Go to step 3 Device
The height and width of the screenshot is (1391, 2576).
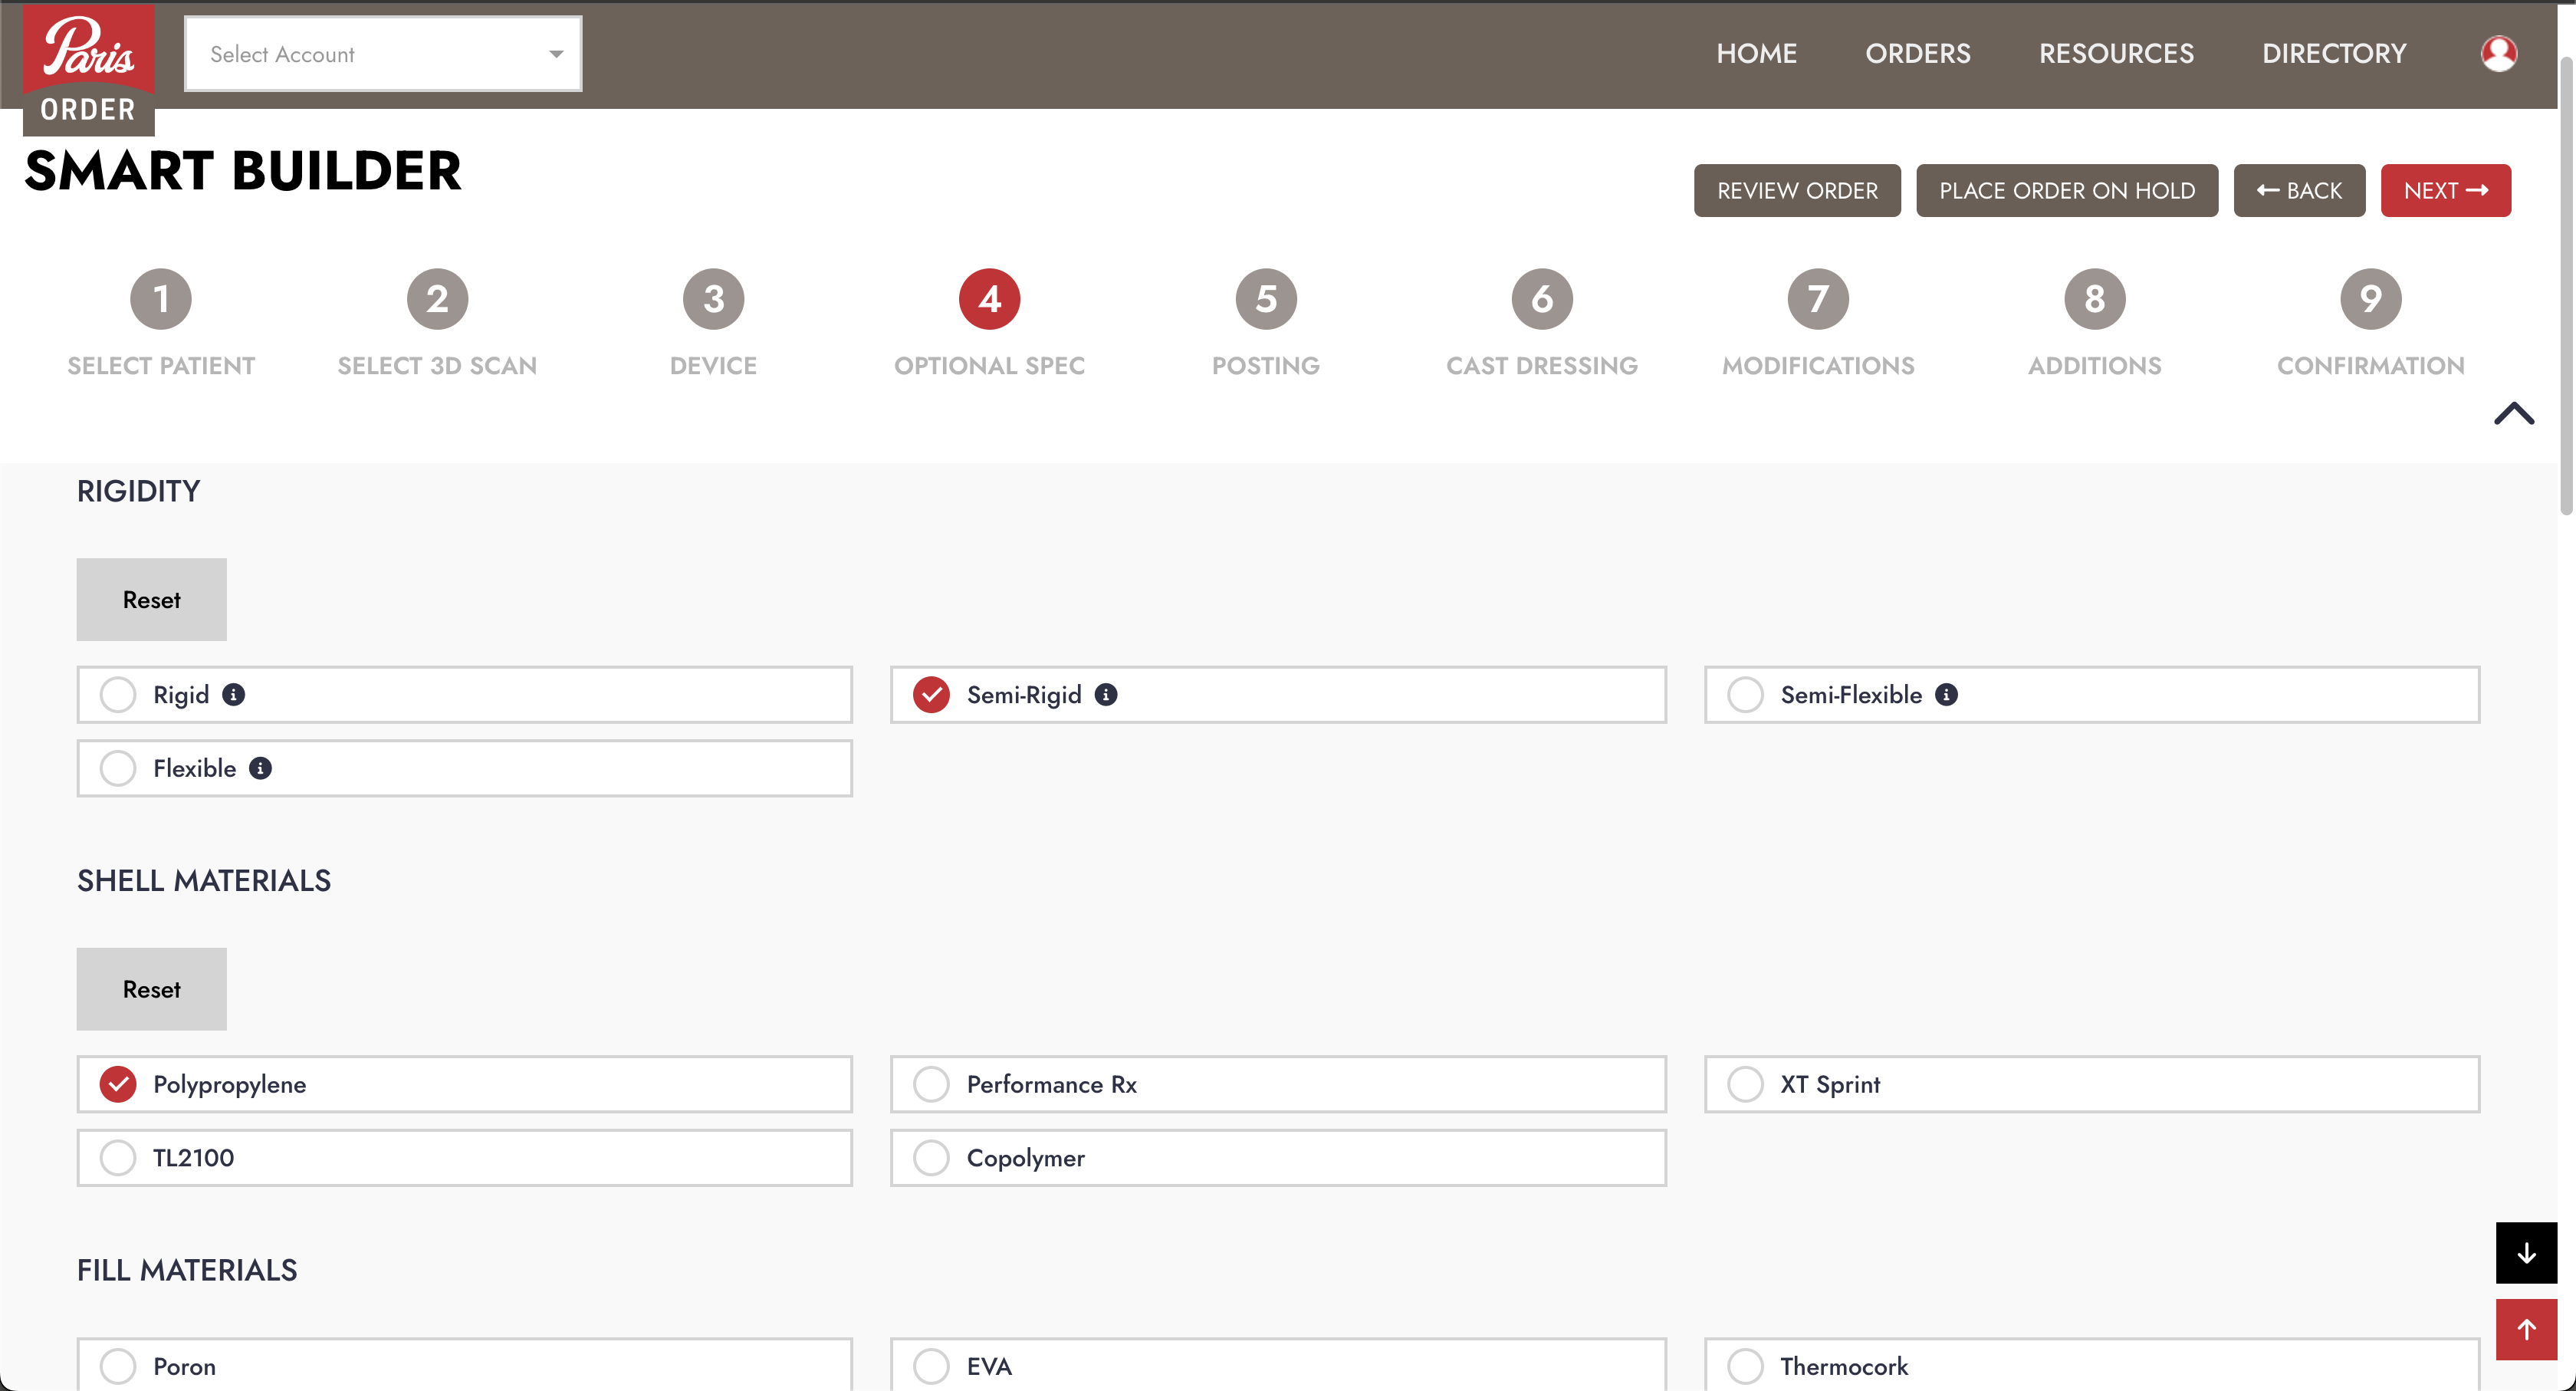click(713, 323)
